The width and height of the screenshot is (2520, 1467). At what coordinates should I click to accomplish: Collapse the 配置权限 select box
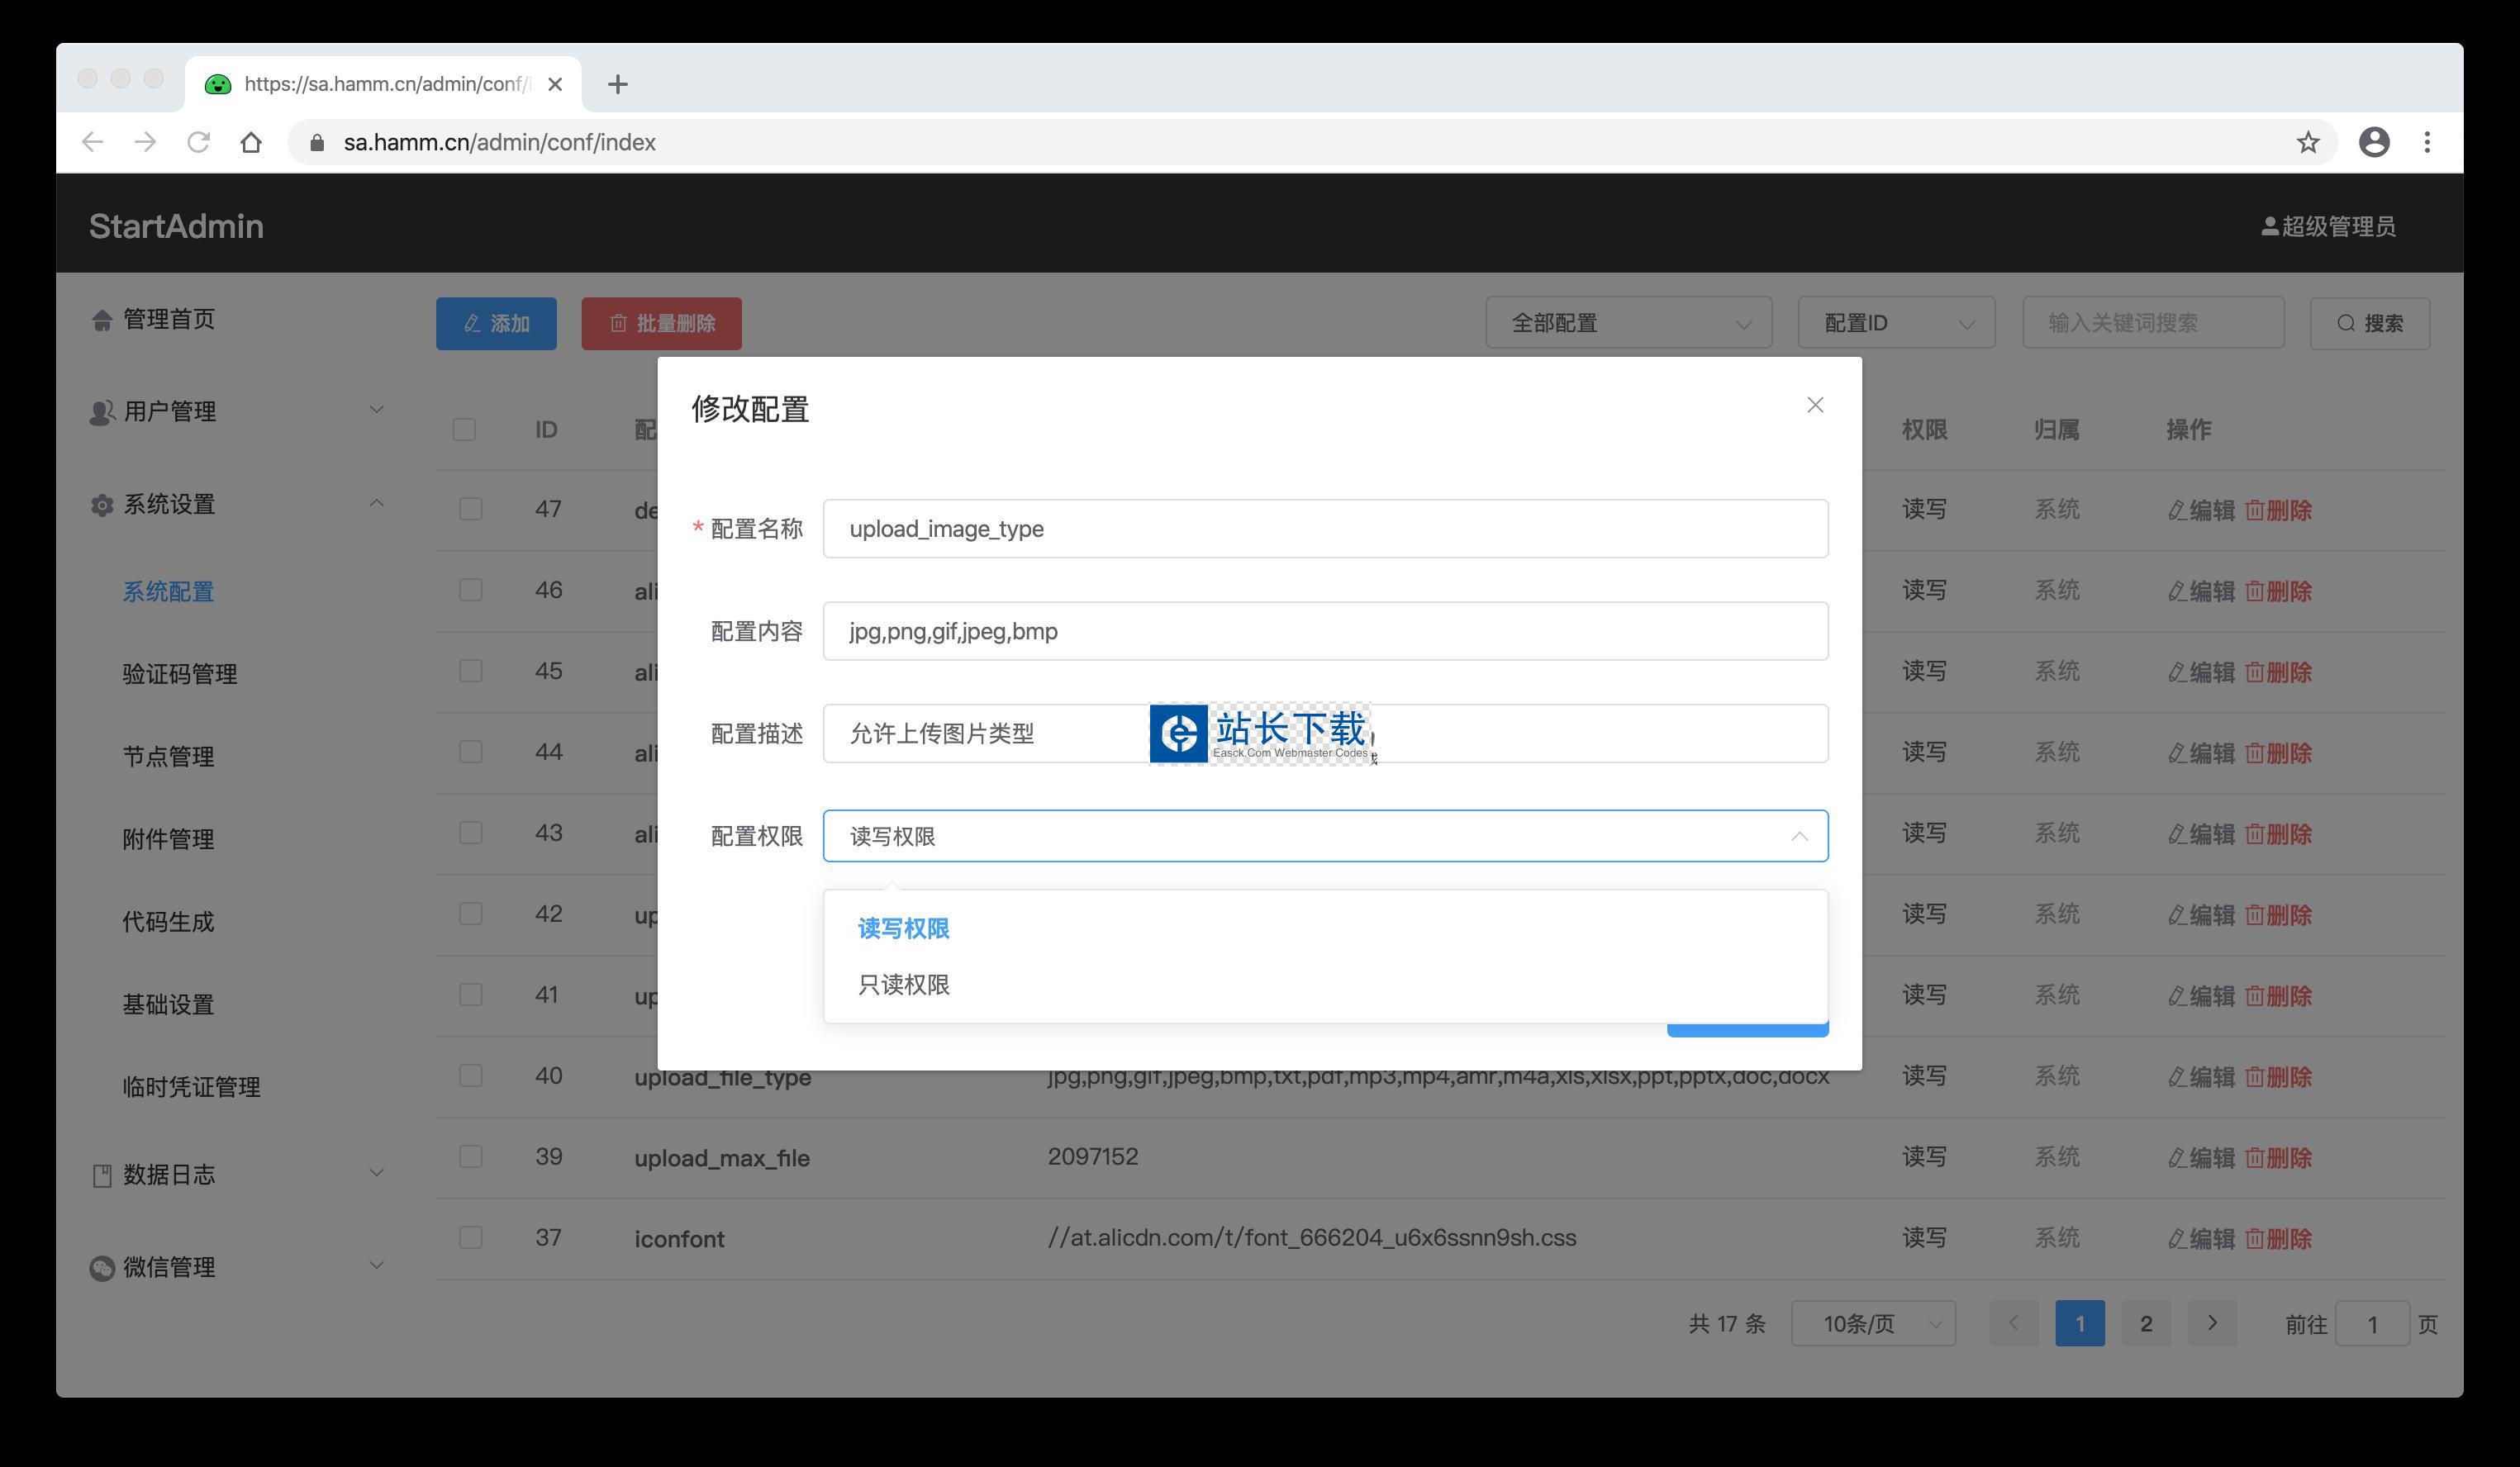pyautogui.click(x=1325, y=836)
